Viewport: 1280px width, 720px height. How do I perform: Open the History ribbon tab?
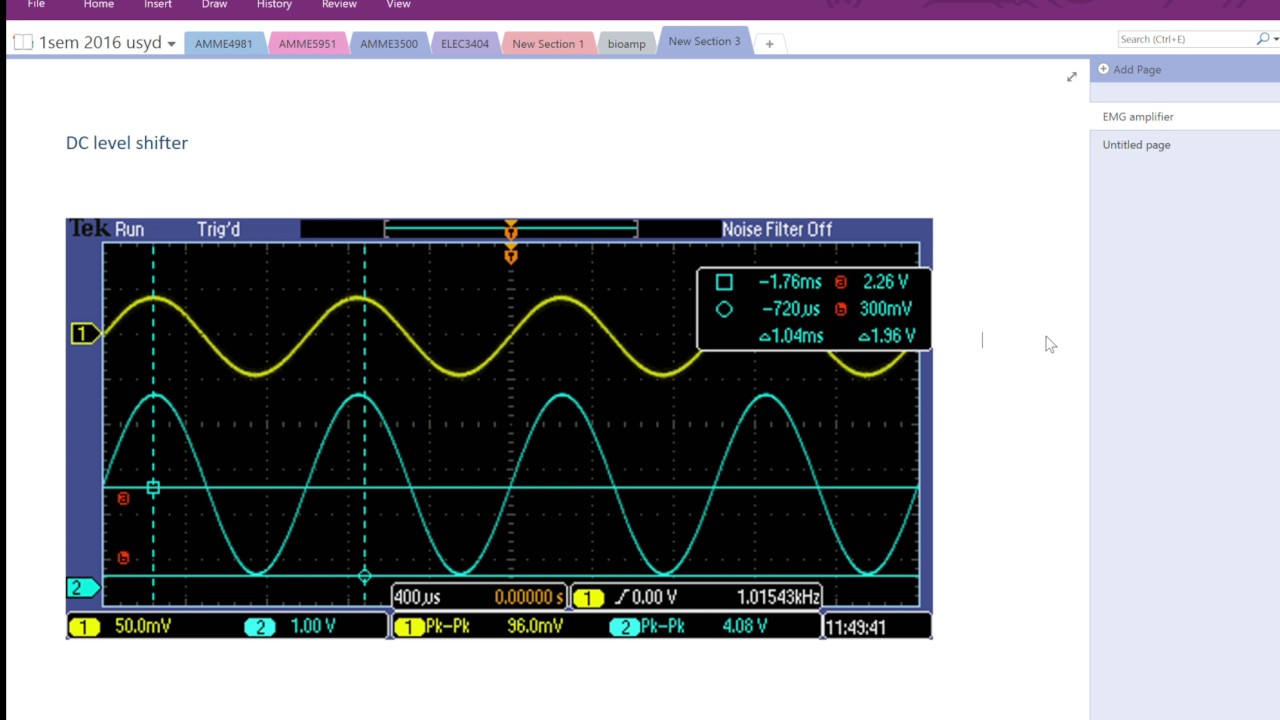click(x=274, y=5)
